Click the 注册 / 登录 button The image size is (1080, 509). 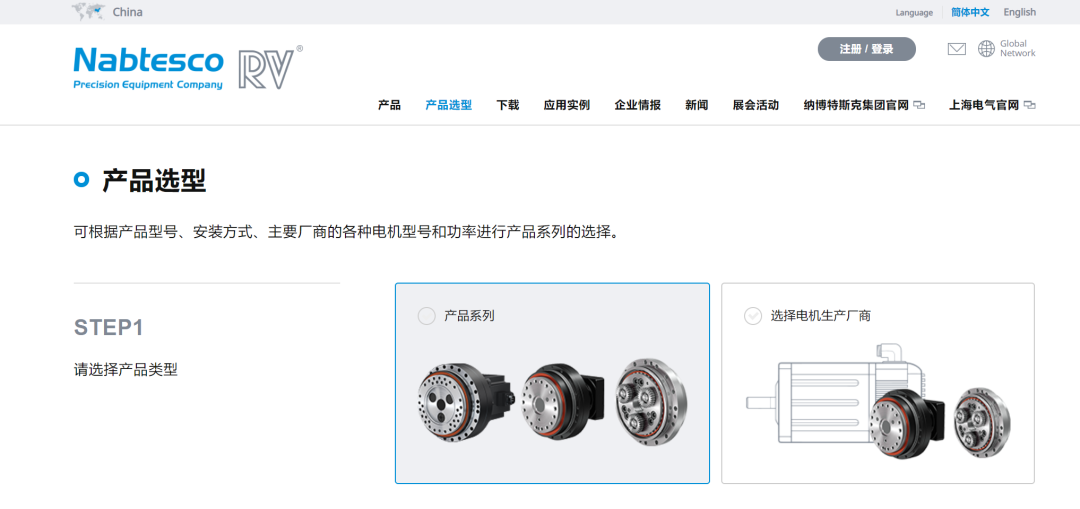coord(866,49)
